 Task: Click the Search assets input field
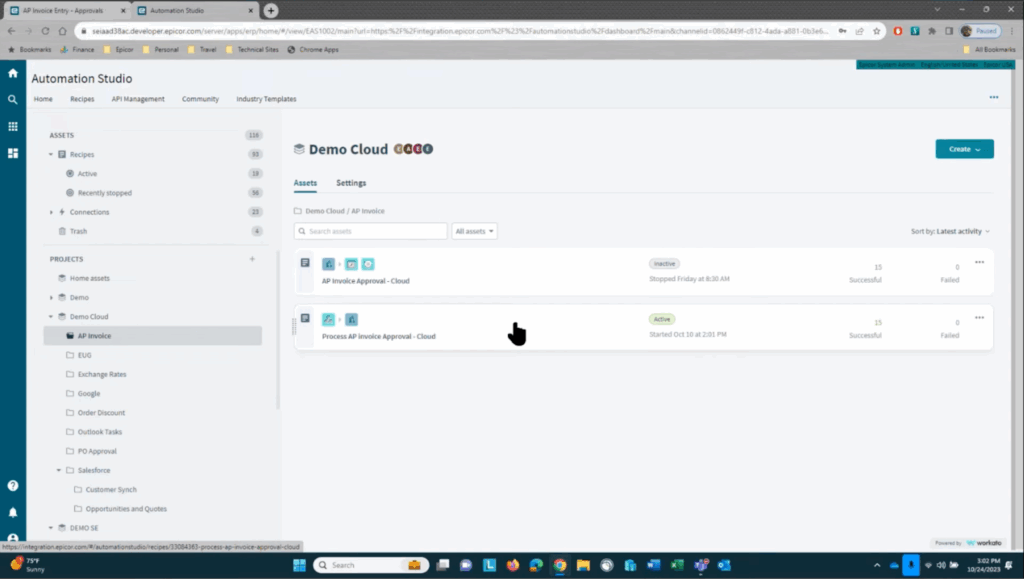(371, 231)
